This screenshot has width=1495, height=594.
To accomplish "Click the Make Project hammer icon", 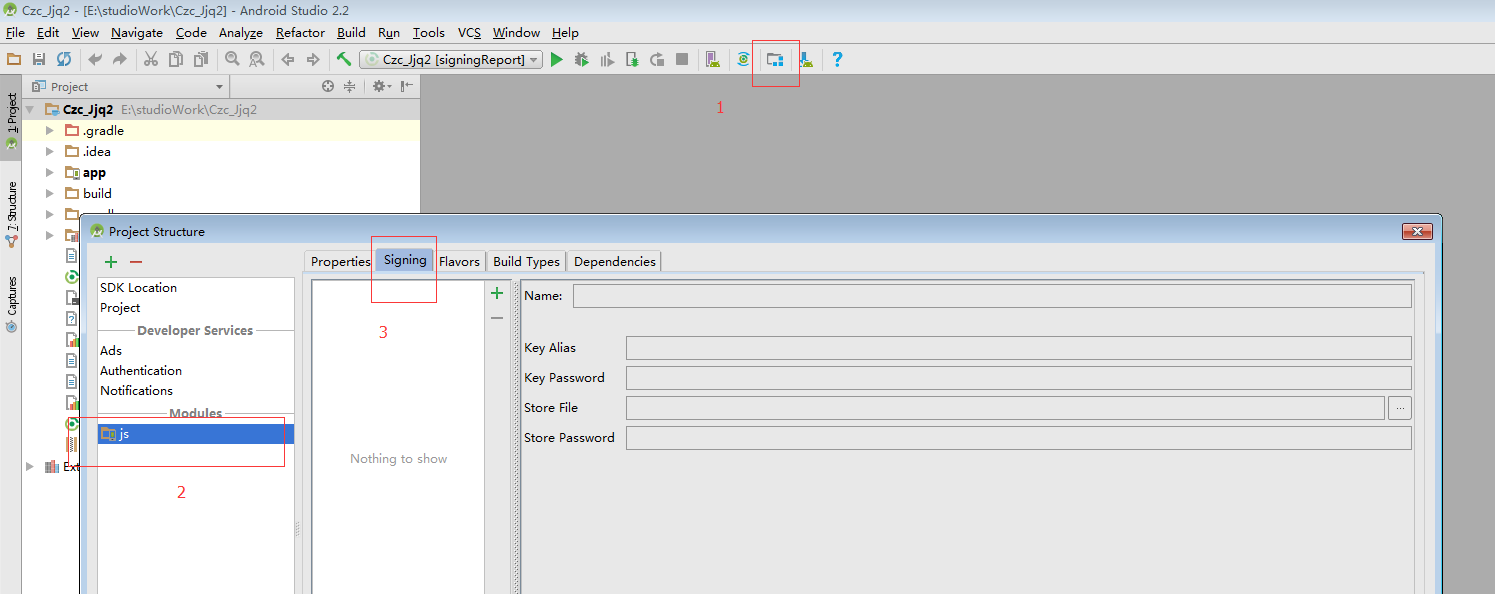I will click(x=344, y=60).
